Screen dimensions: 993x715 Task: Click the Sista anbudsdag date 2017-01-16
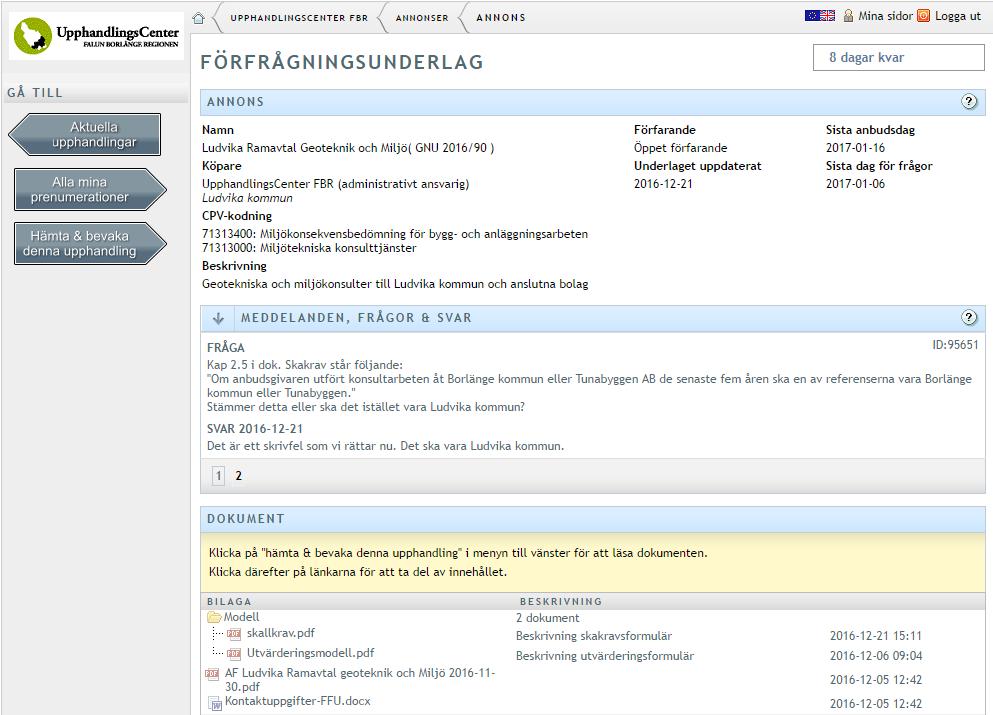[x=855, y=148]
